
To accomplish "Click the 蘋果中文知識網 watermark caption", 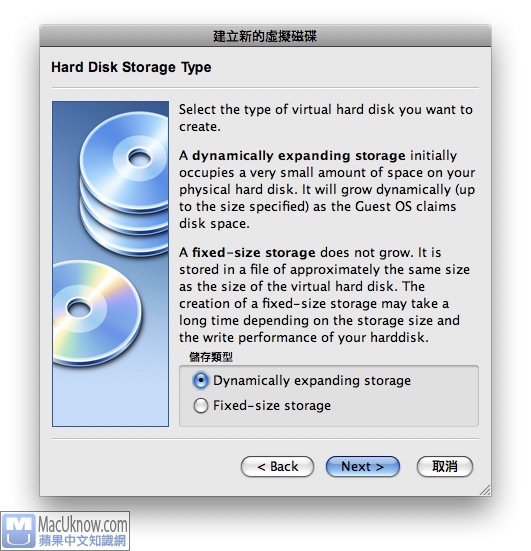I will 82,540.
